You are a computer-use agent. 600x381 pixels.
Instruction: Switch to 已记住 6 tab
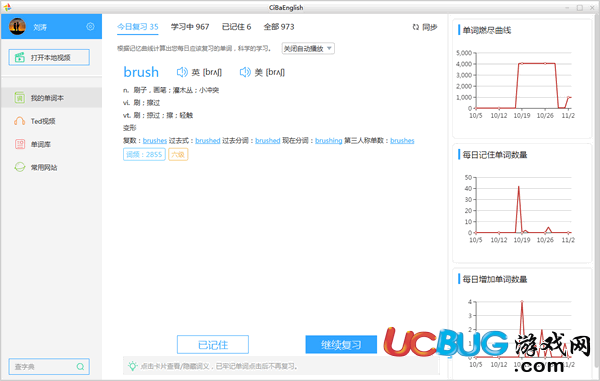pyautogui.click(x=236, y=27)
